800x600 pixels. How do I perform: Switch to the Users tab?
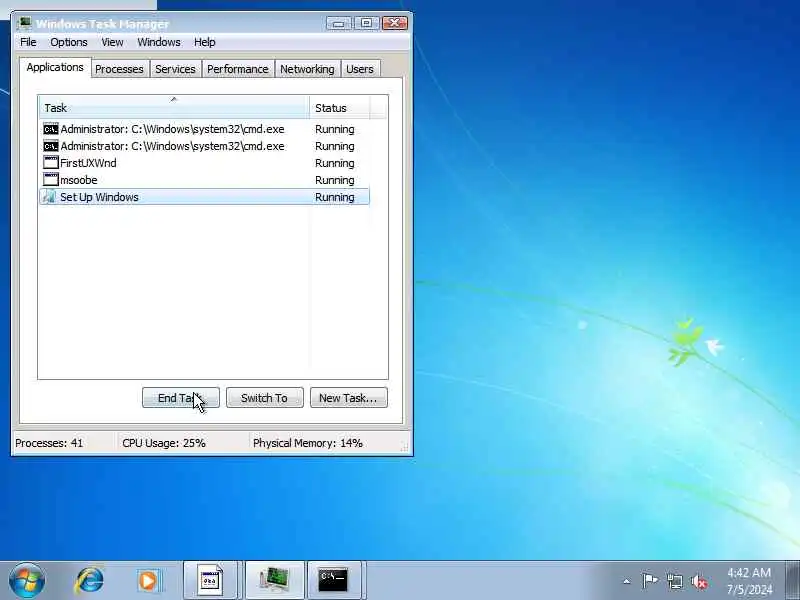tap(360, 69)
